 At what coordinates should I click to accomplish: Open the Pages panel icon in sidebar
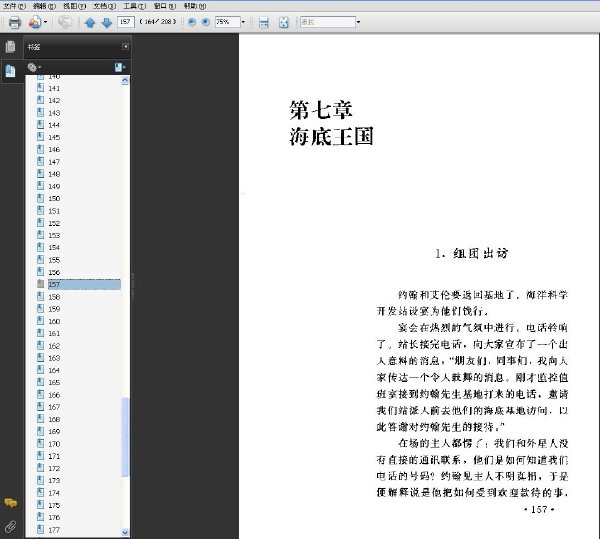[10, 47]
